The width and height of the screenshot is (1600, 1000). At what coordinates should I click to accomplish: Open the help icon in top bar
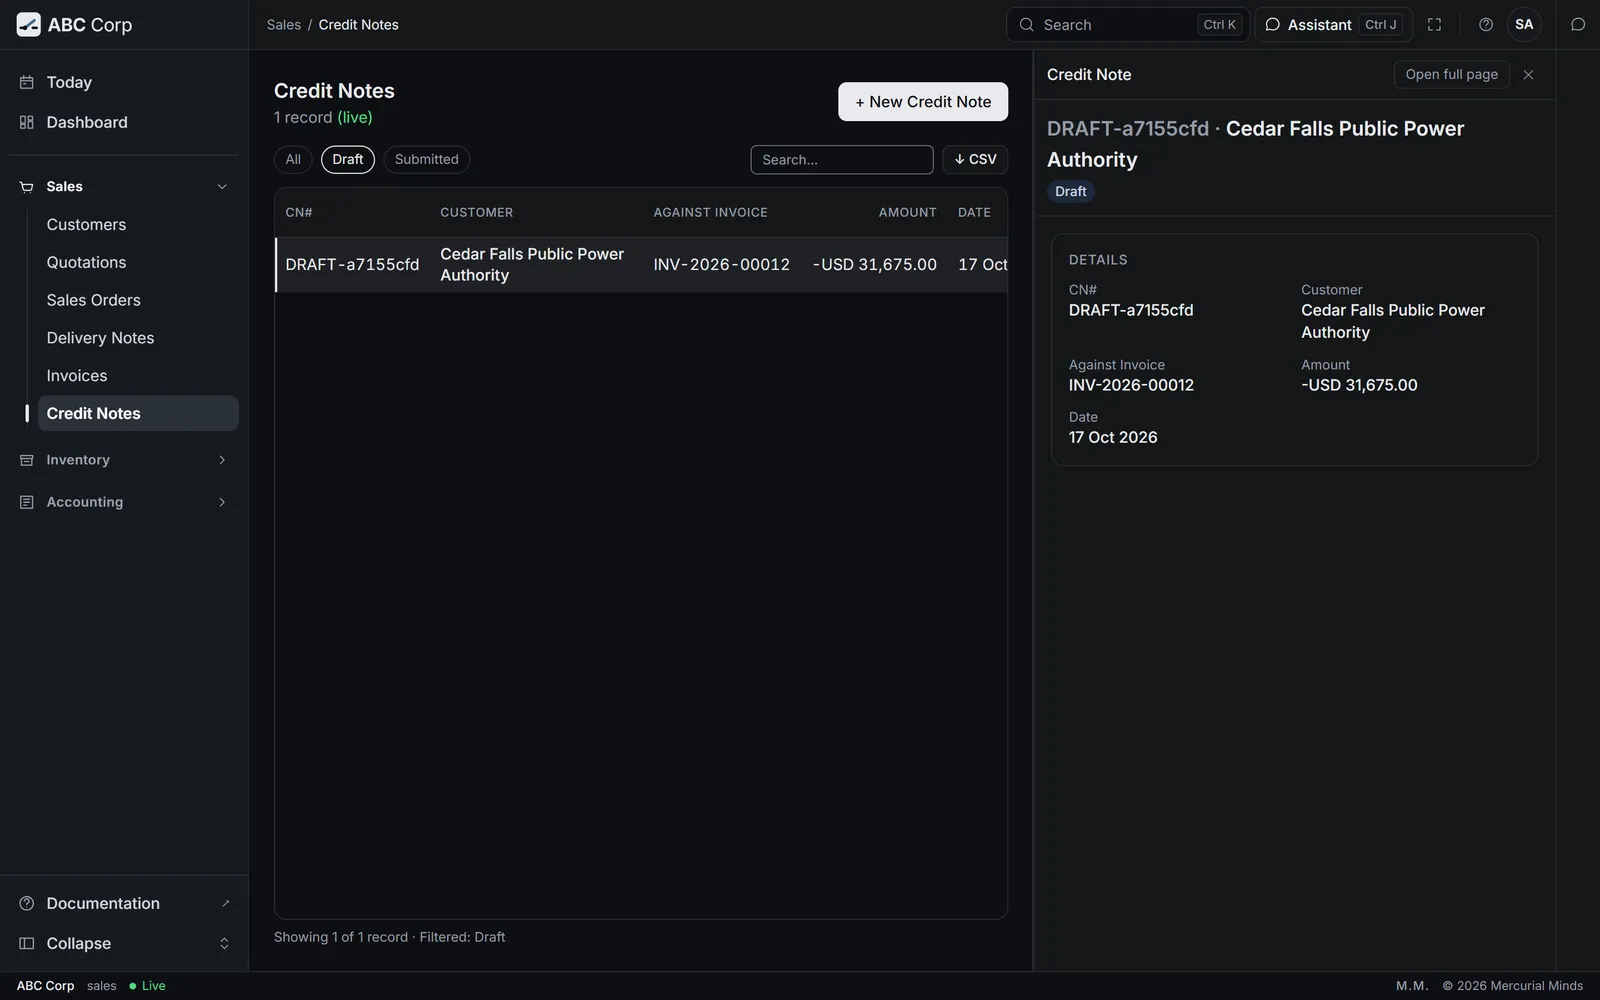coord(1486,25)
